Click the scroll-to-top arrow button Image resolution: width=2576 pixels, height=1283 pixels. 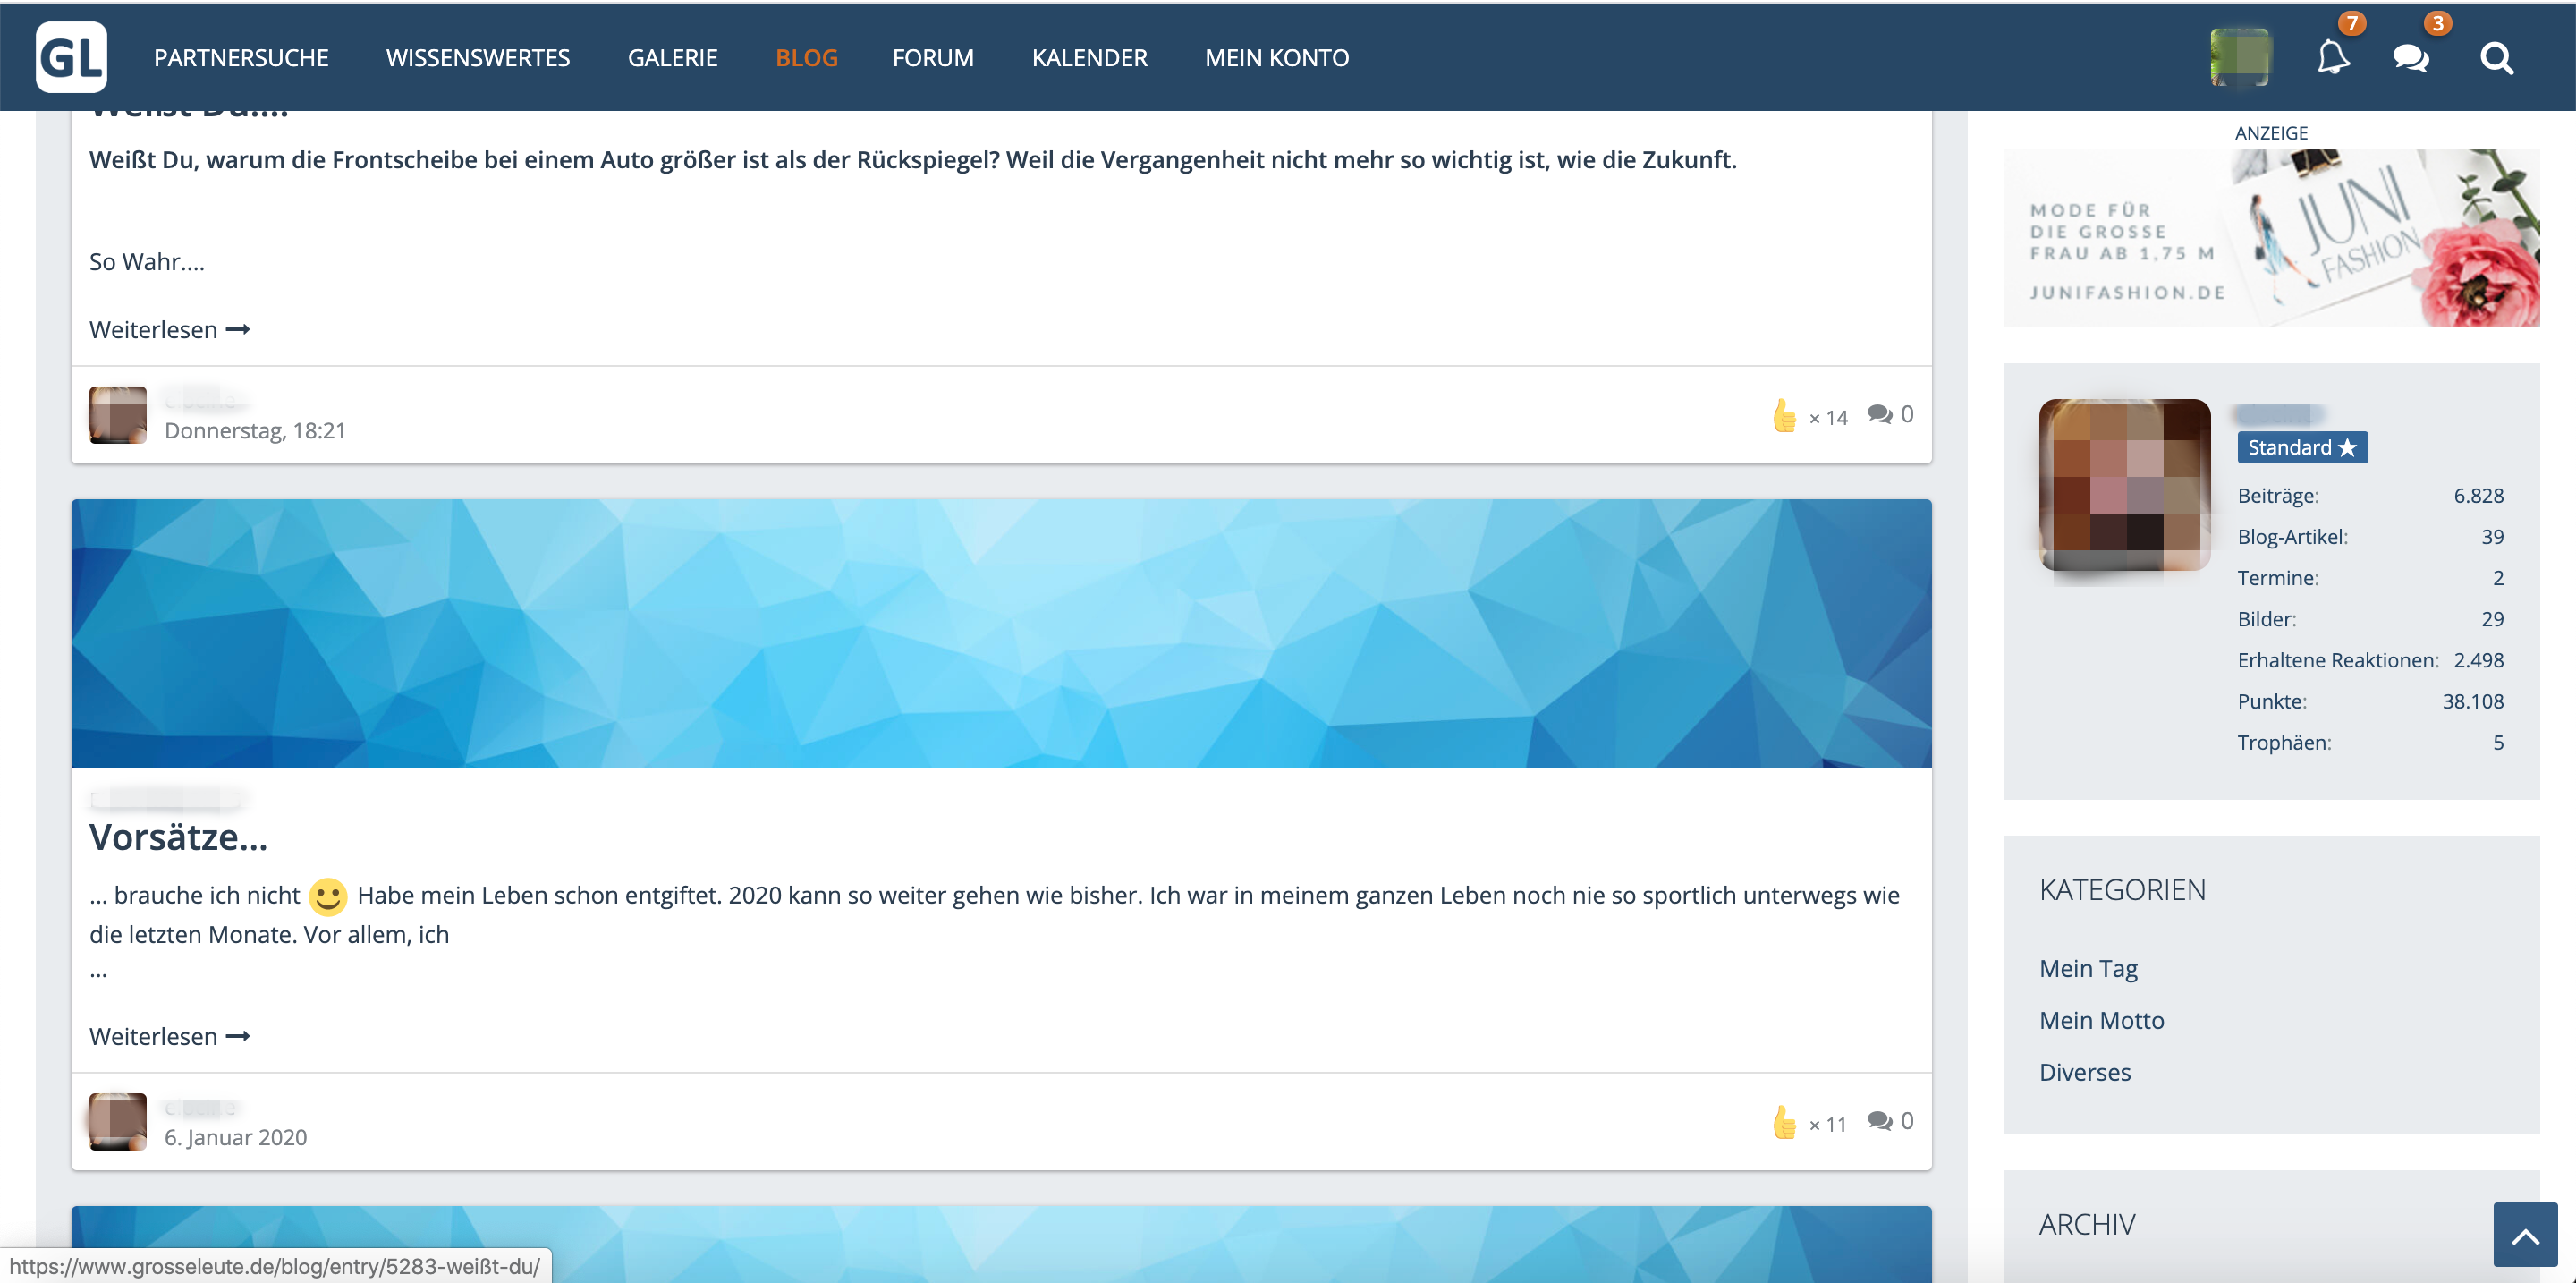[2525, 1235]
